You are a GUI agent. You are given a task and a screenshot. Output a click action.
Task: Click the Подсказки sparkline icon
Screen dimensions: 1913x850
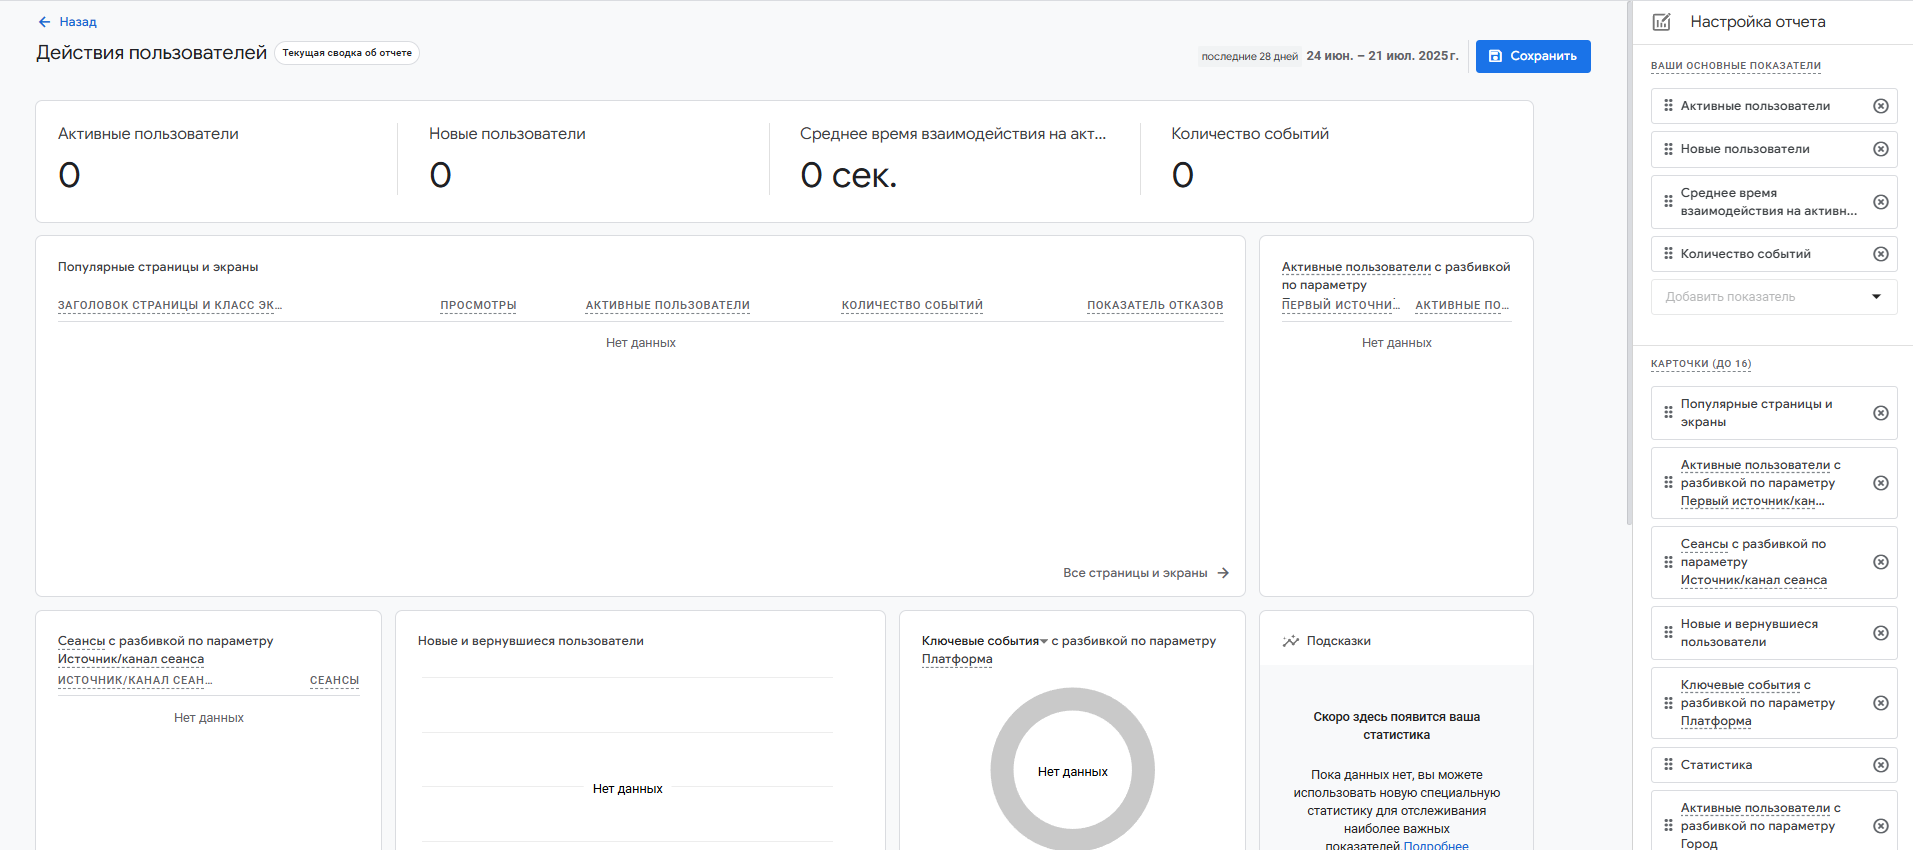coord(1291,641)
